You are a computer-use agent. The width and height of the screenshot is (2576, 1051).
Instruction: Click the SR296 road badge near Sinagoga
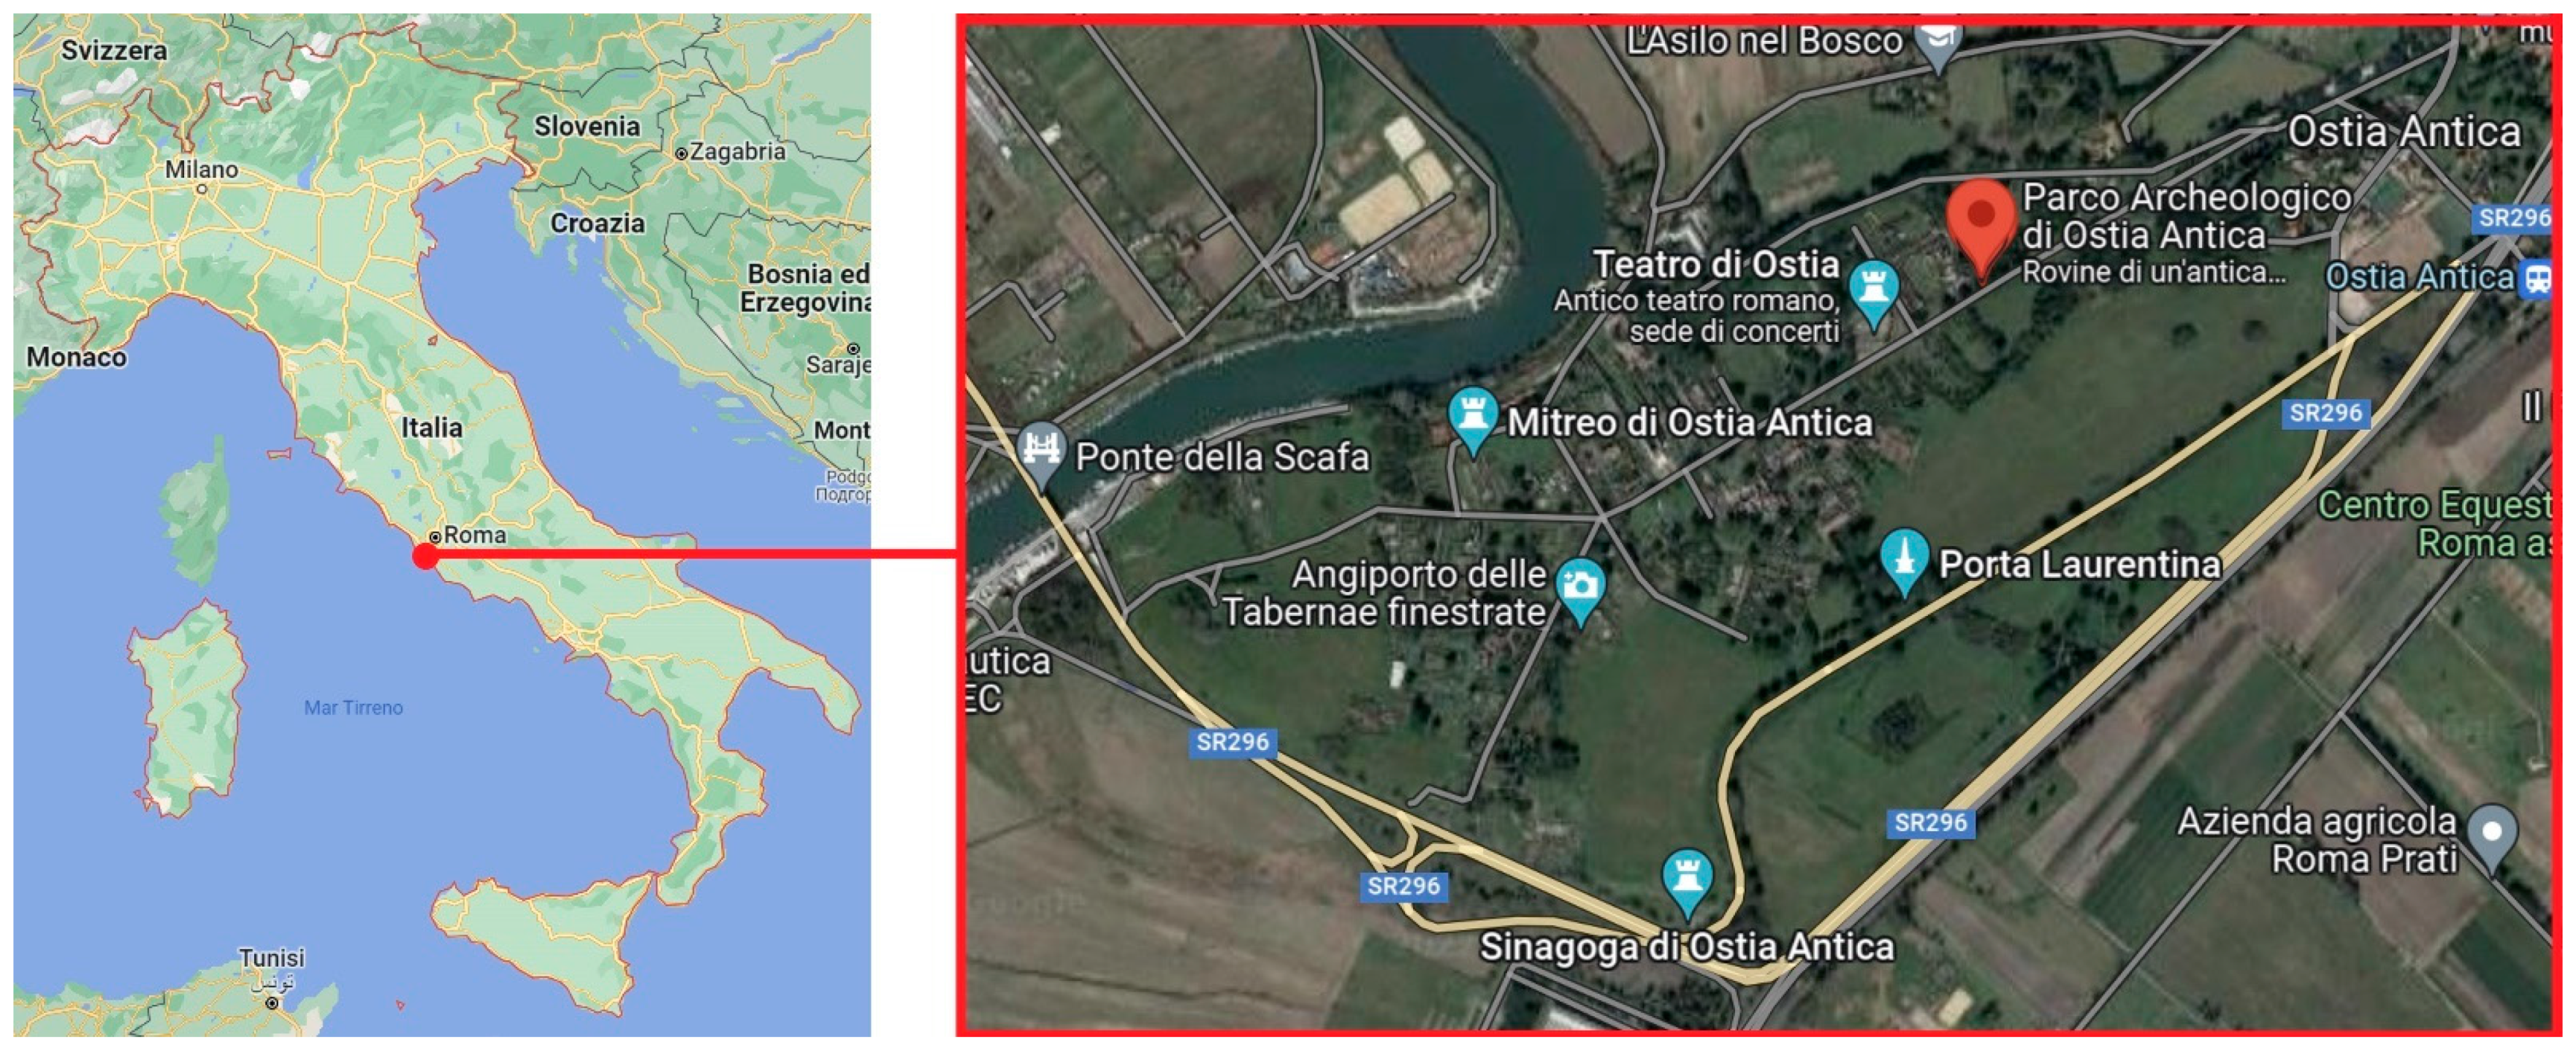click(x=1404, y=886)
